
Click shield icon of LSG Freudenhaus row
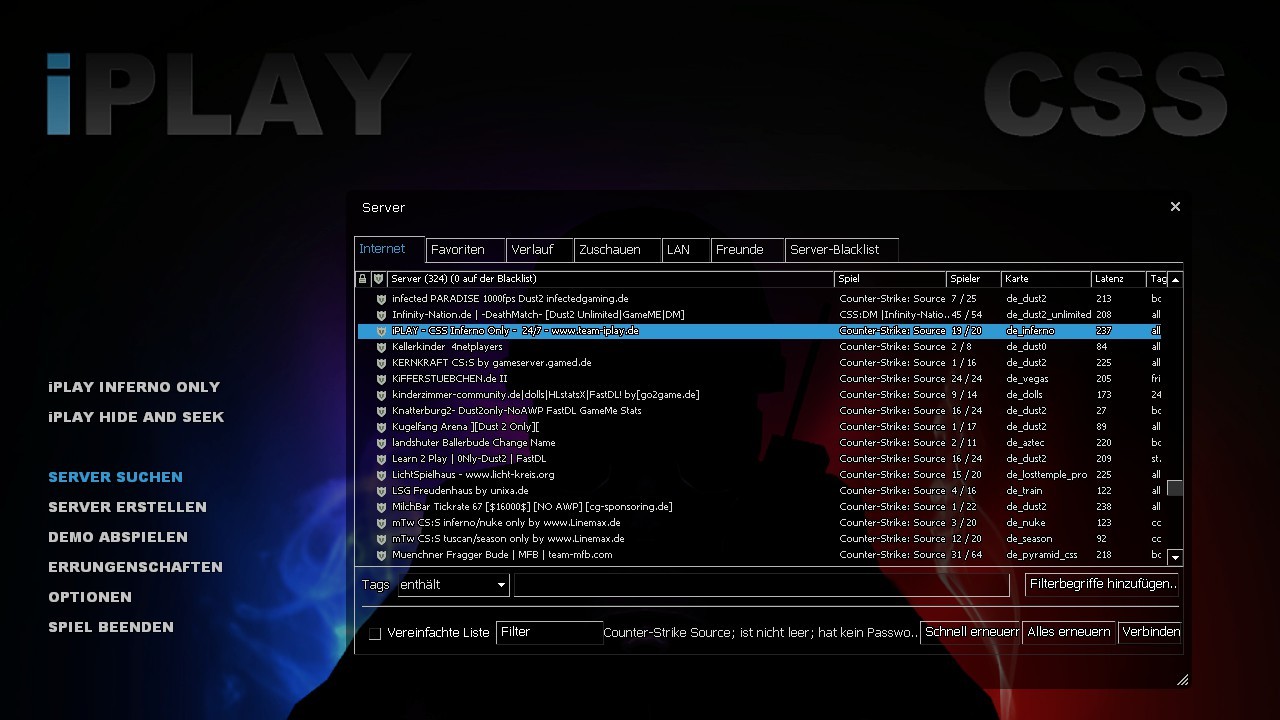[381, 491]
